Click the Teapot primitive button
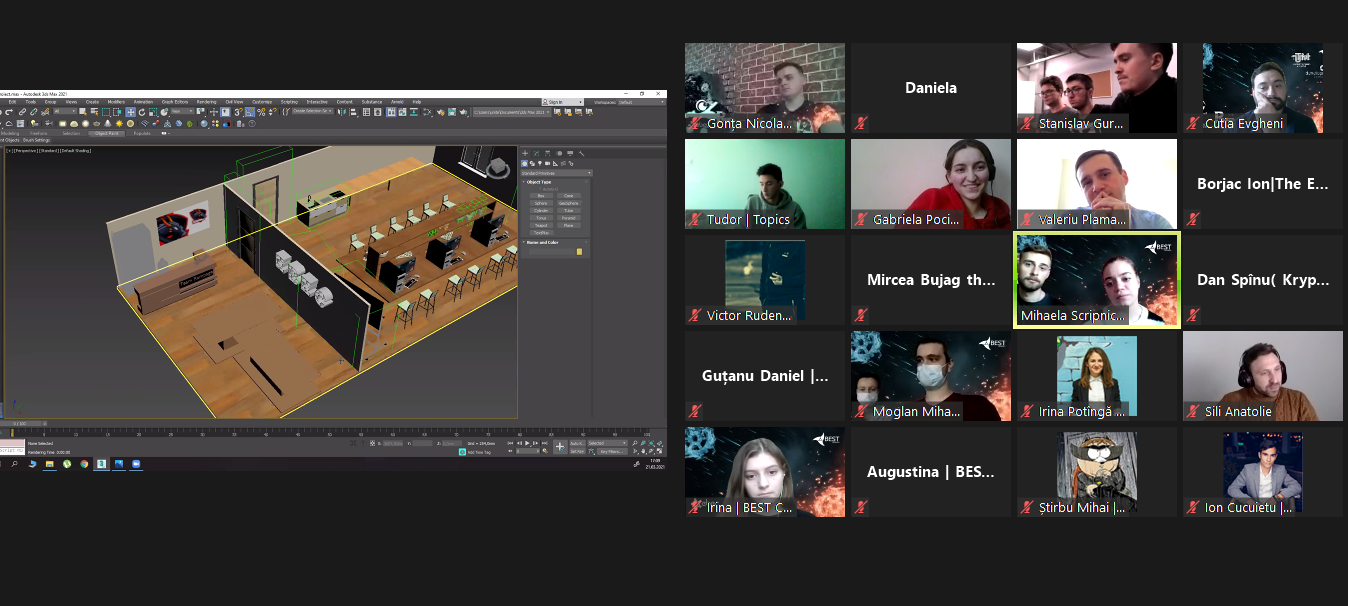The width and height of the screenshot is (1348, 606). pyautogui.click(x=541, y=225)
